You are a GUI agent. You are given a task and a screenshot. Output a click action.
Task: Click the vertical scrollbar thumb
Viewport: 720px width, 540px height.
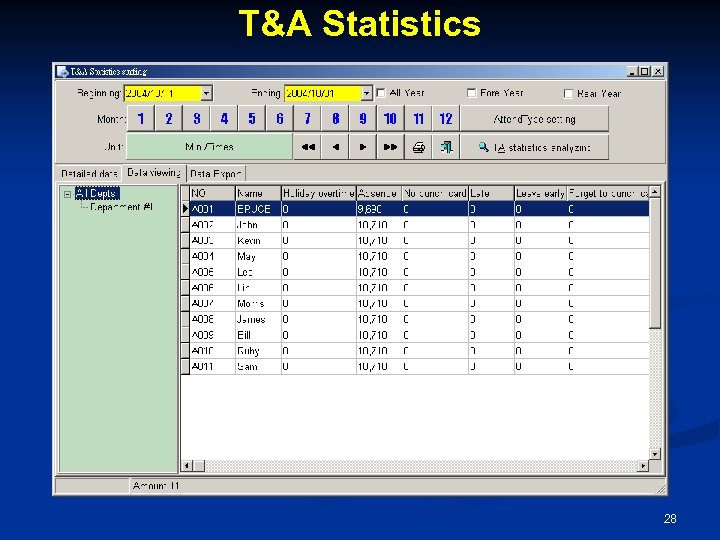click(655, 263)
